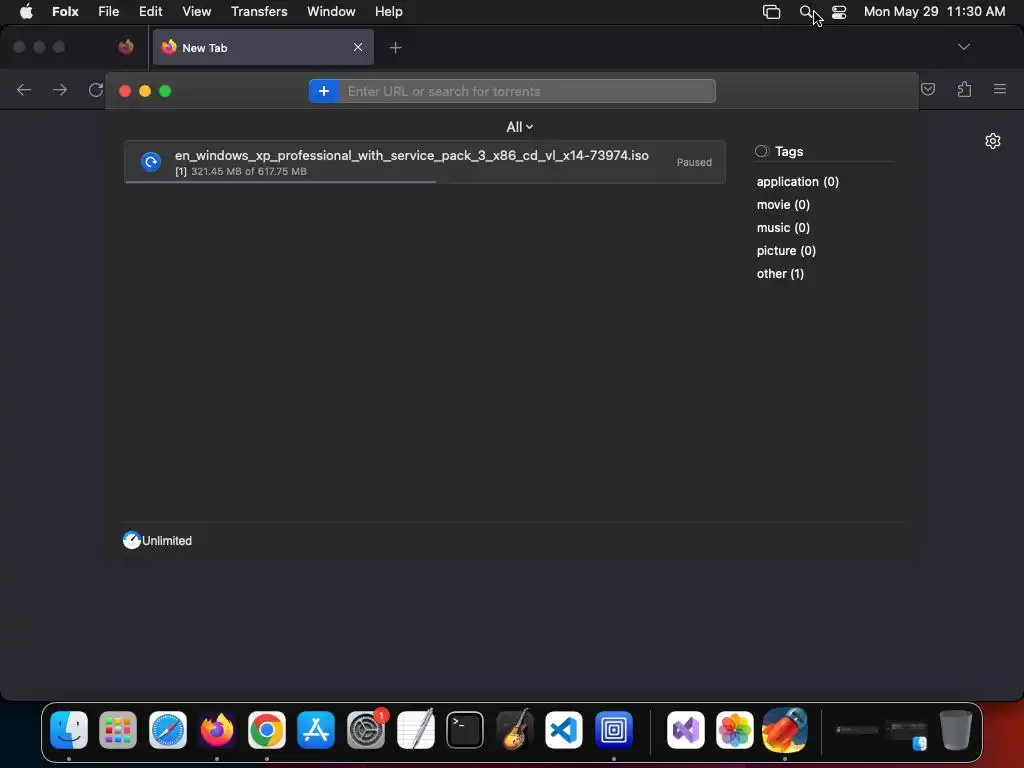Filter by application (0) tag

[797, 182]
